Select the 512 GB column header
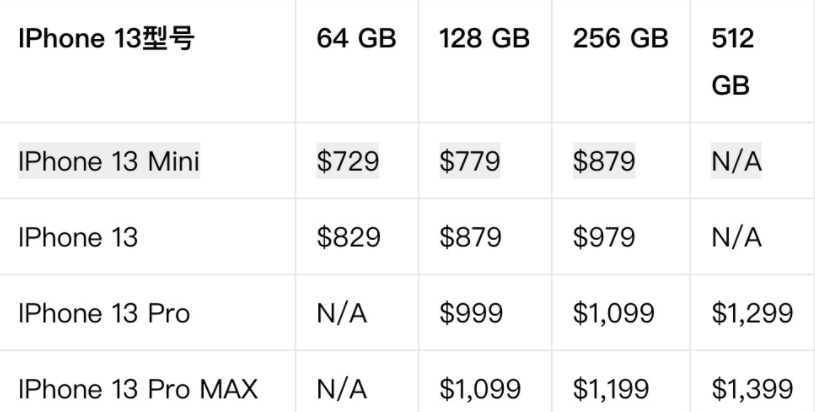 pos(732,61)
